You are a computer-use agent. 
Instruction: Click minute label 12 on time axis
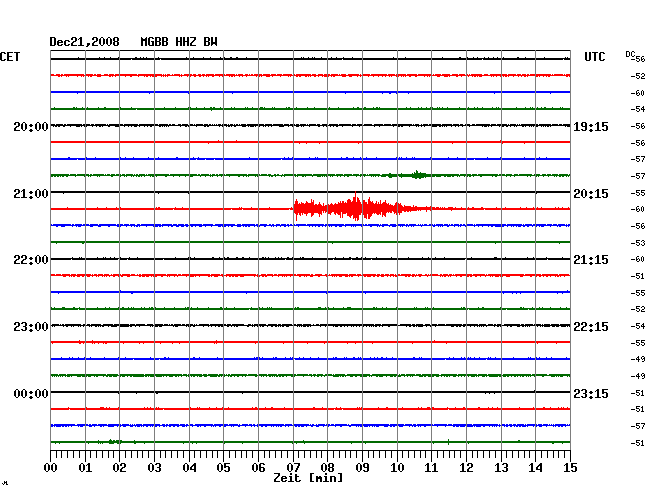tap(466, 467)
